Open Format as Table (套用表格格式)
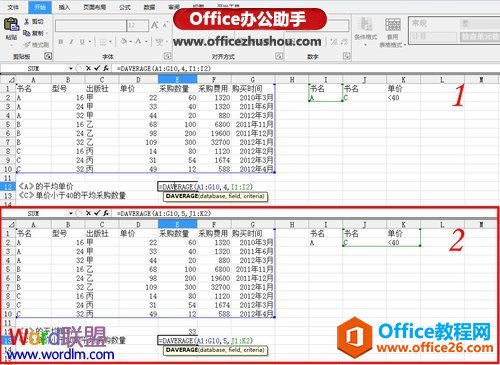500x365 pixels. click(x=393, y=33)
